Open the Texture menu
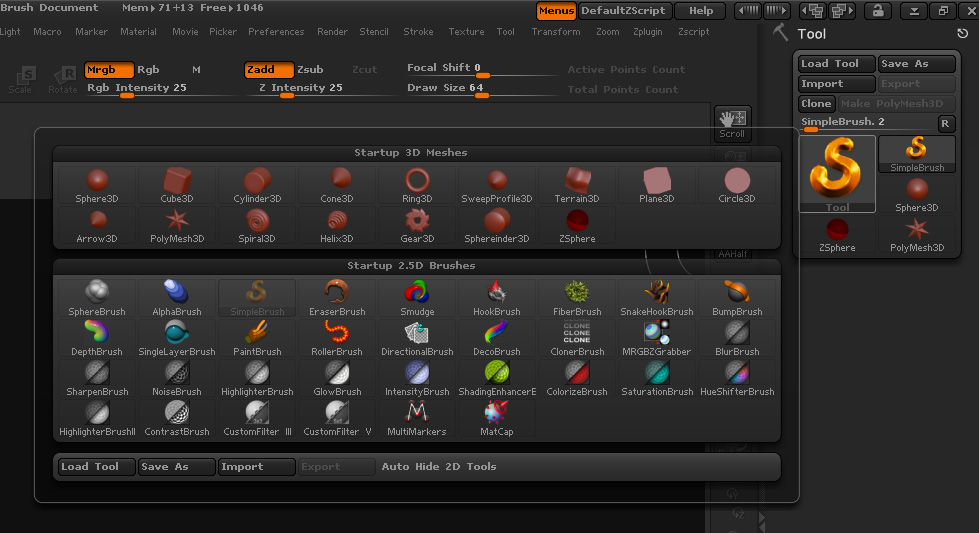The height and width of the screenshot is (533, 979). click(466, 31)
